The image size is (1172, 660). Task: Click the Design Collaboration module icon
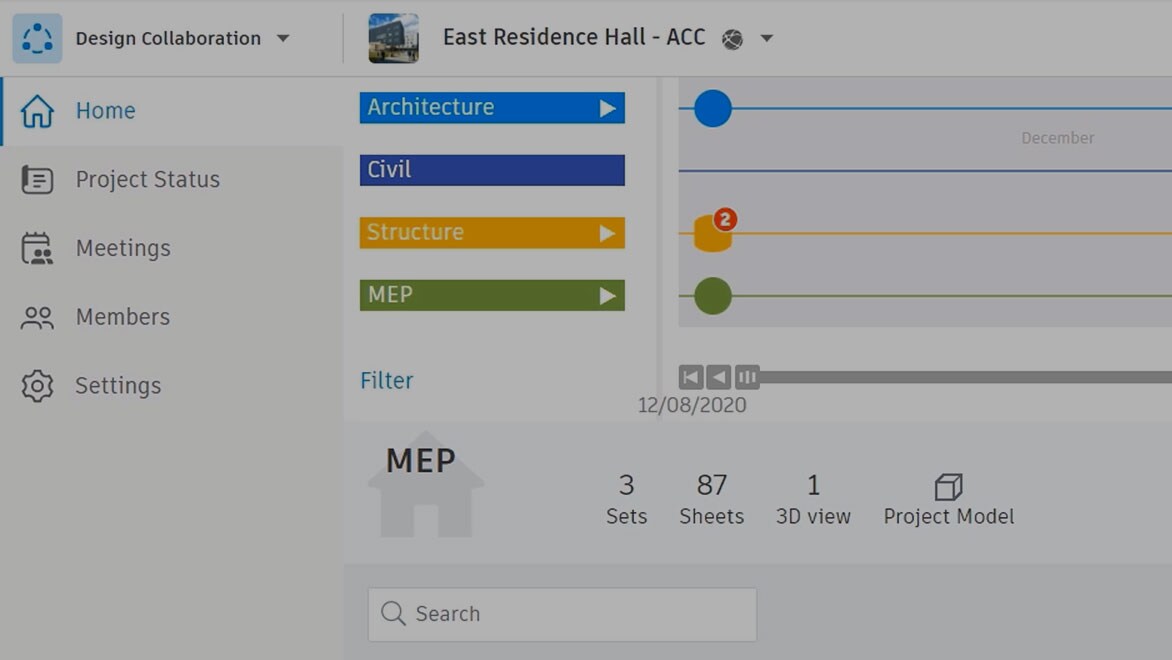click(37, 38)
